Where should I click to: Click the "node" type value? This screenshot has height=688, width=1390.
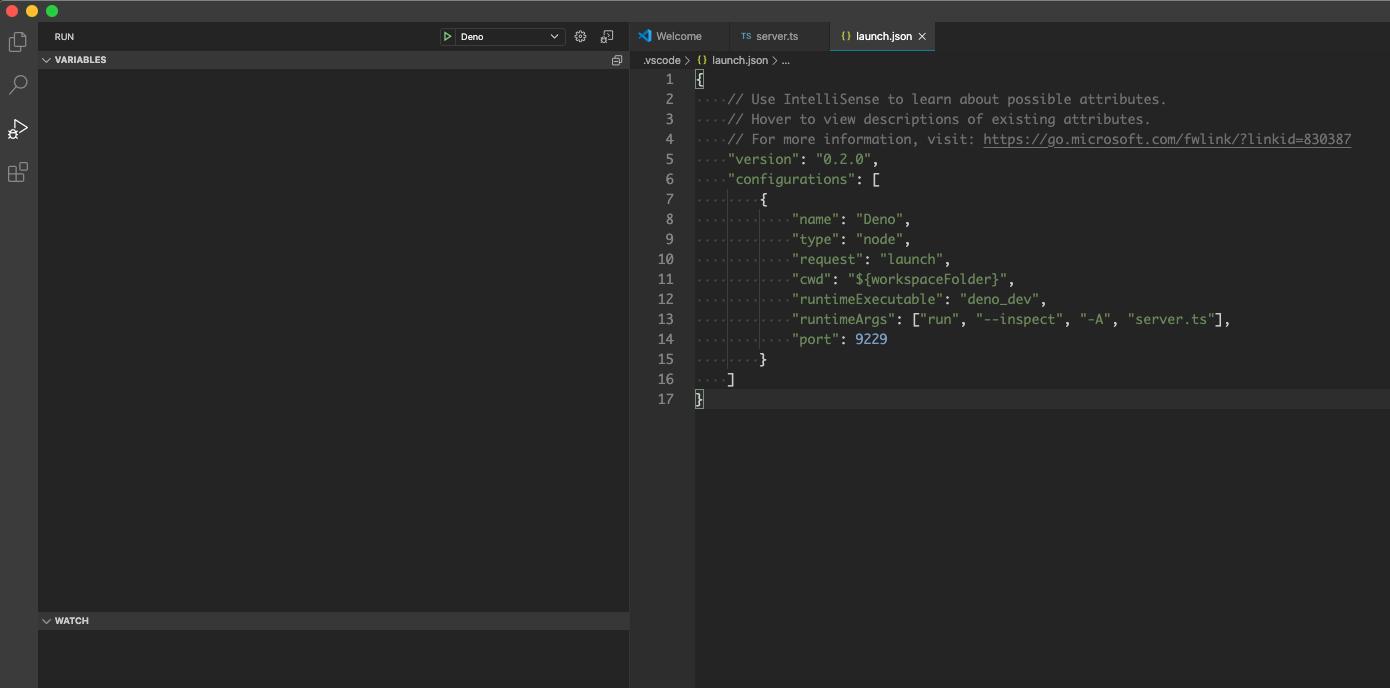tap(879, 239)
